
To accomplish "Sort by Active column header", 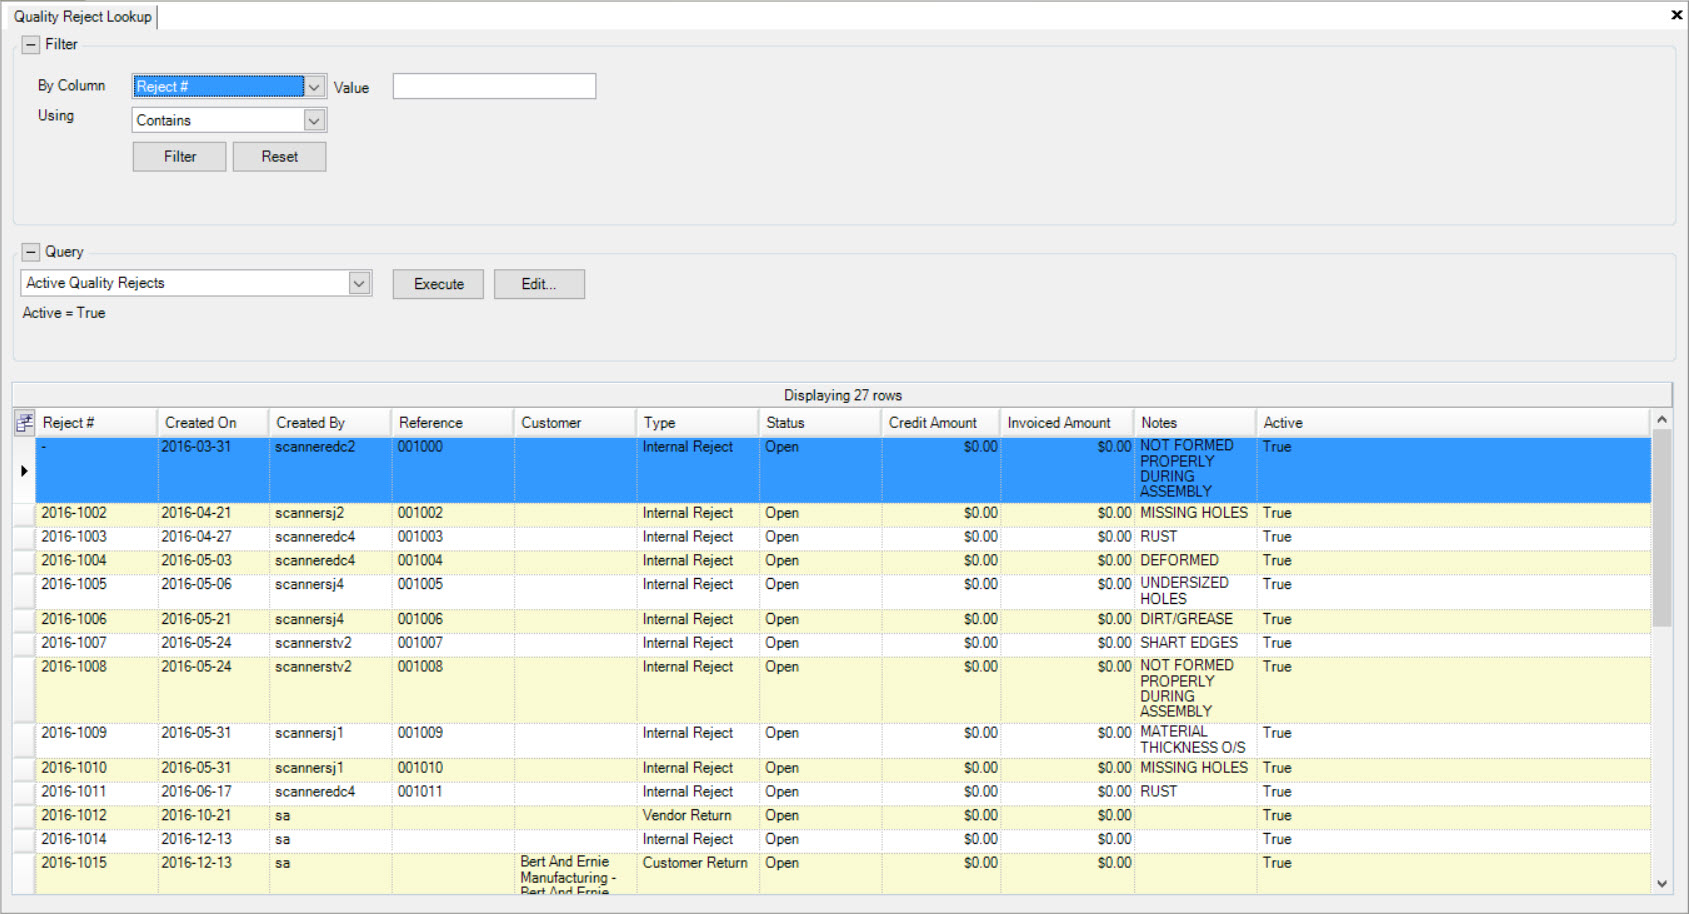I will pos(1454,422).
